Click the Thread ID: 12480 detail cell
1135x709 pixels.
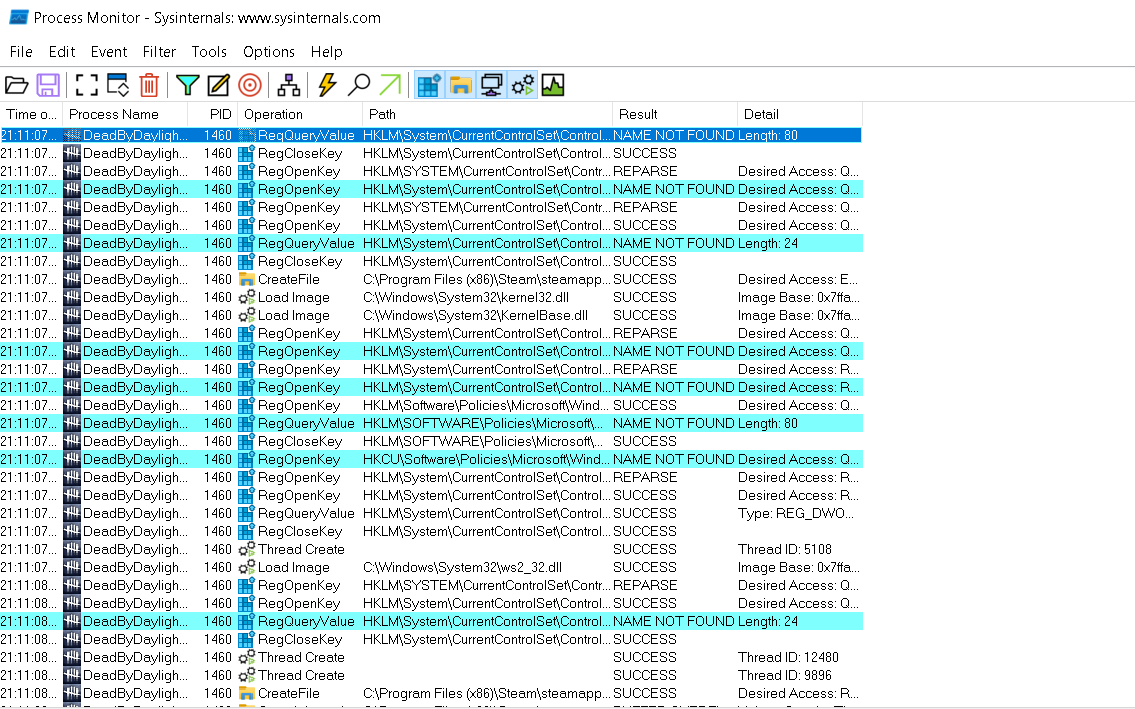pyautogui.click(x=788, y=658)
